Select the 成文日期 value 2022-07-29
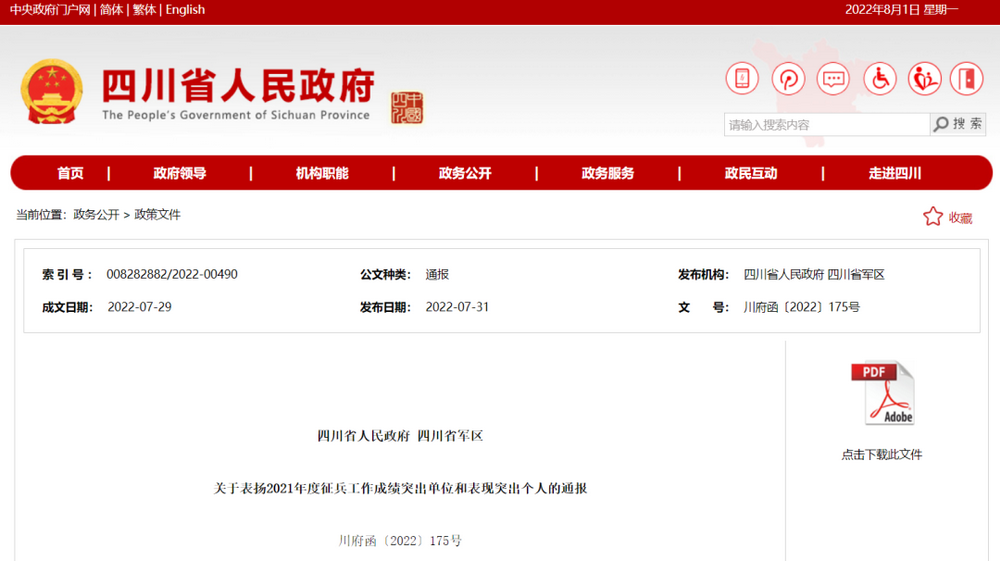The image size is (1000, 561). click(x=140, y=307)
